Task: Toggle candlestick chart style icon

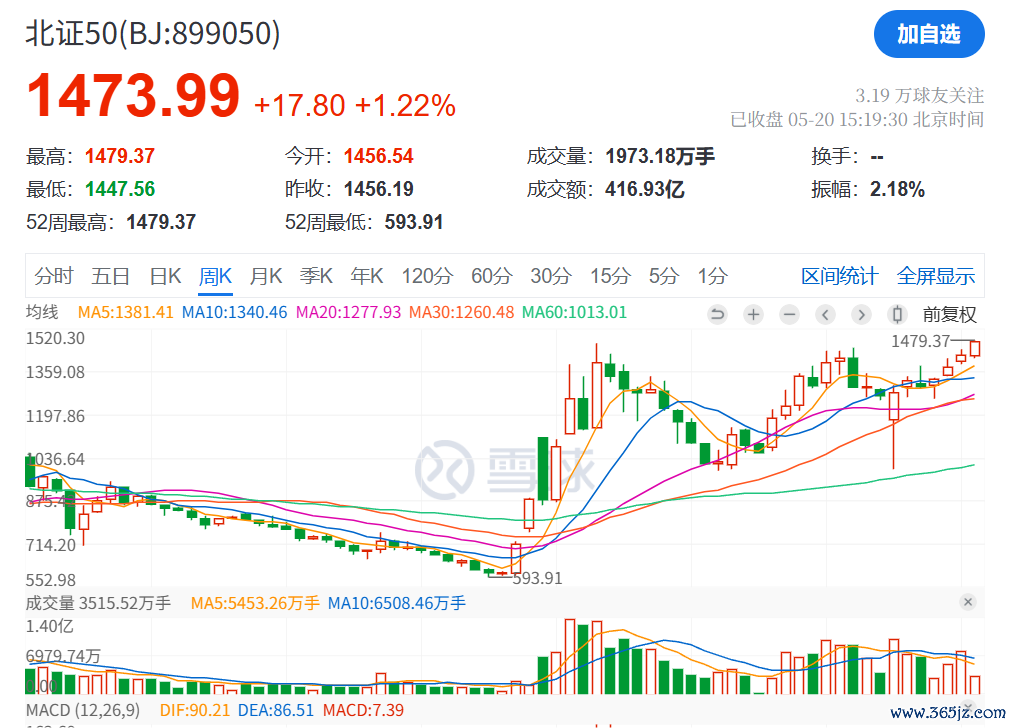Action: coord(897,315)
